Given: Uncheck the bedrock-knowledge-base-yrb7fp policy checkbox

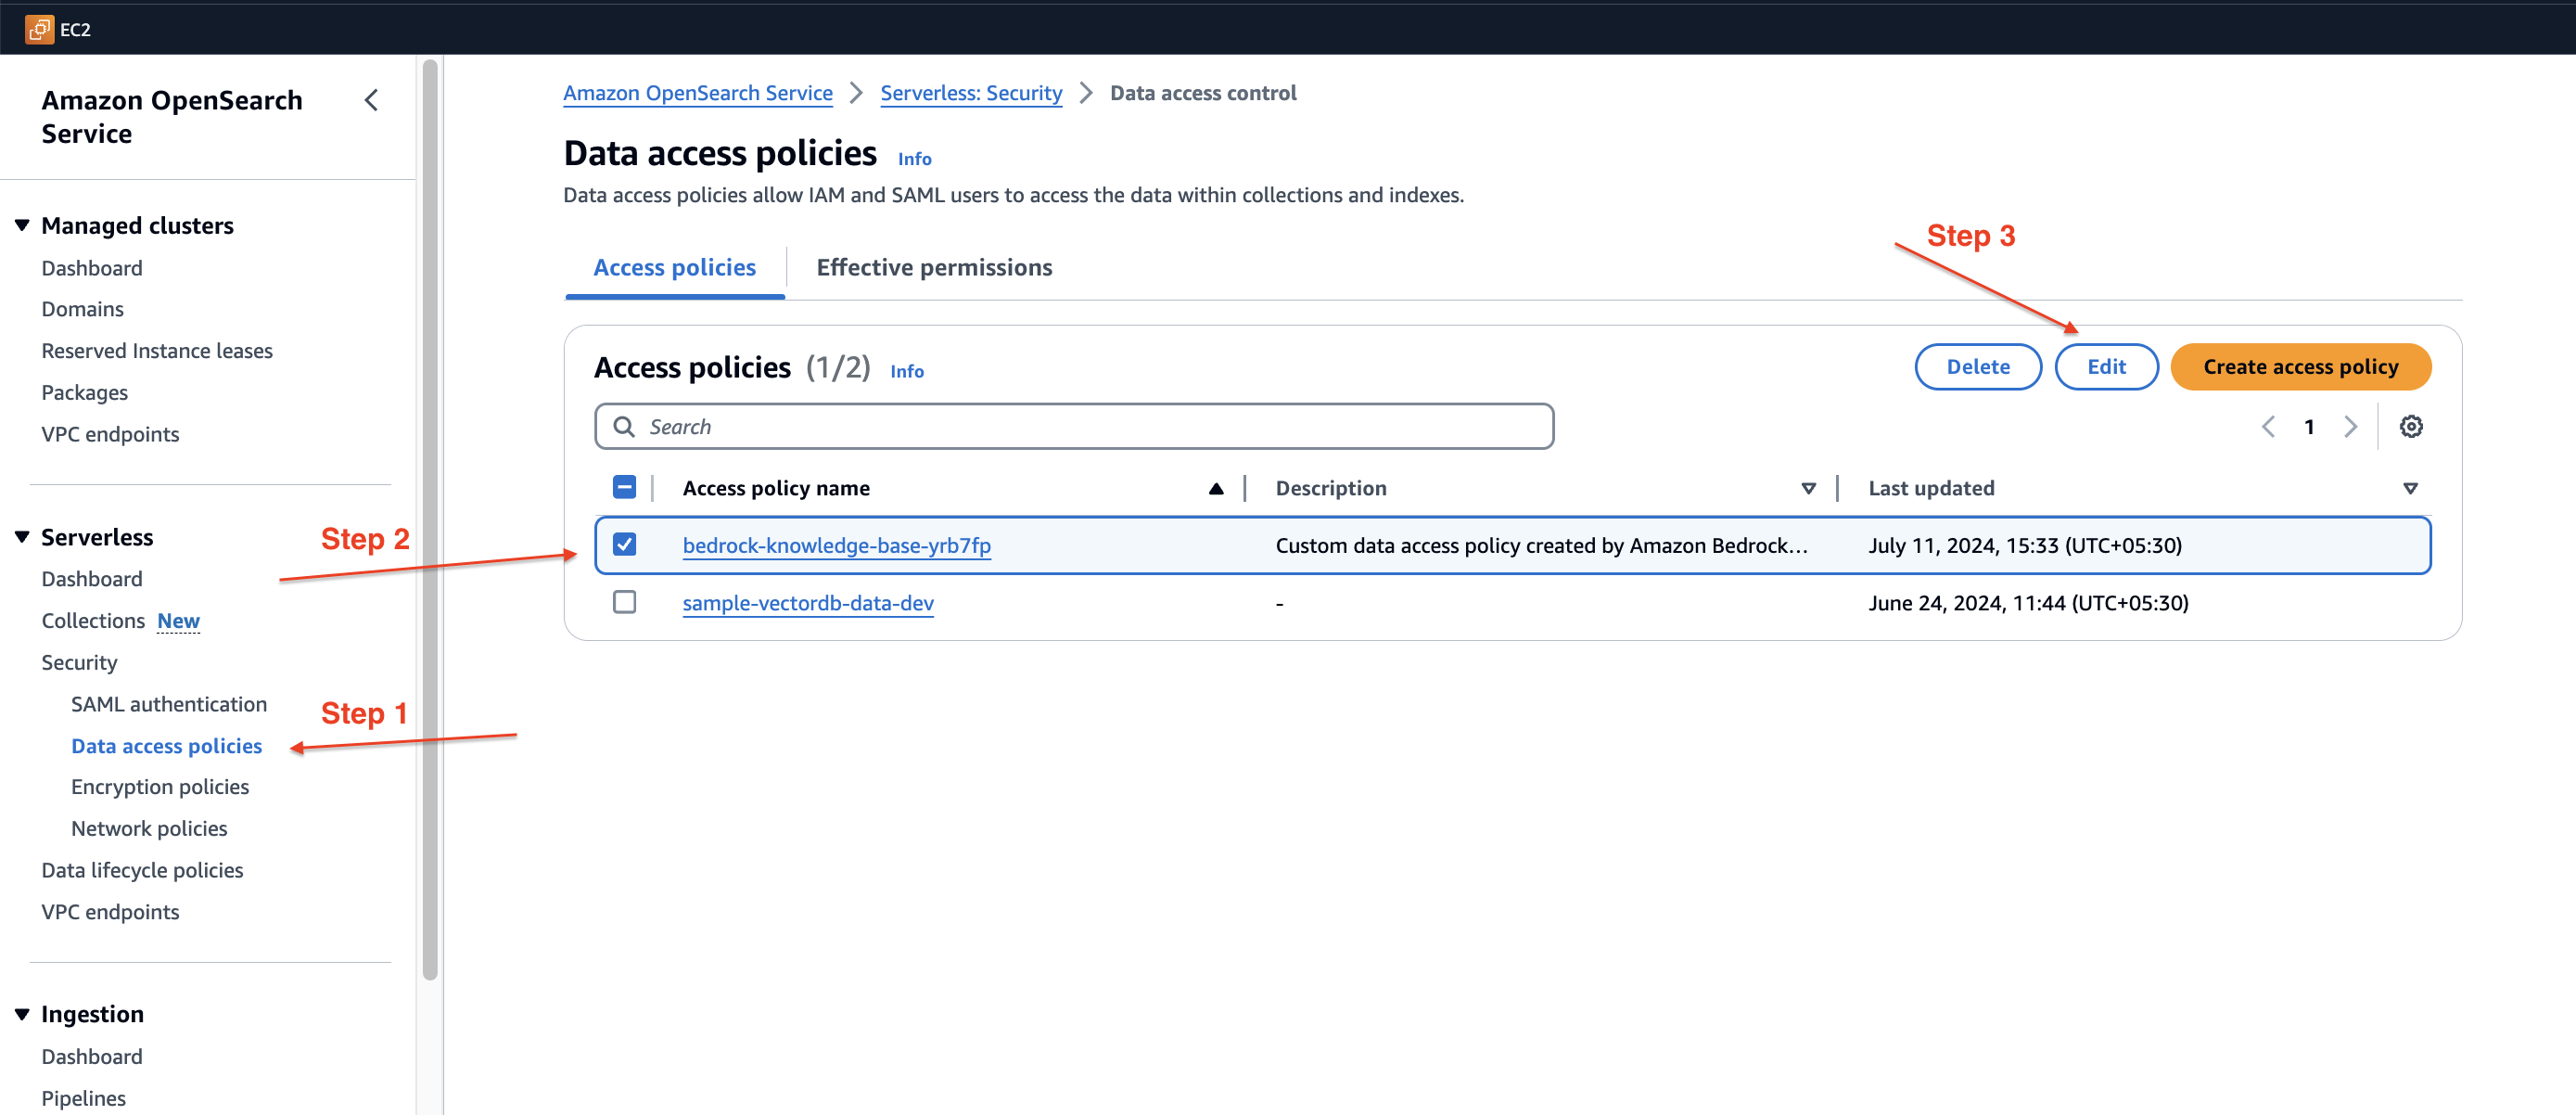Looking at the screenshot, I should [x=624, y=545].
